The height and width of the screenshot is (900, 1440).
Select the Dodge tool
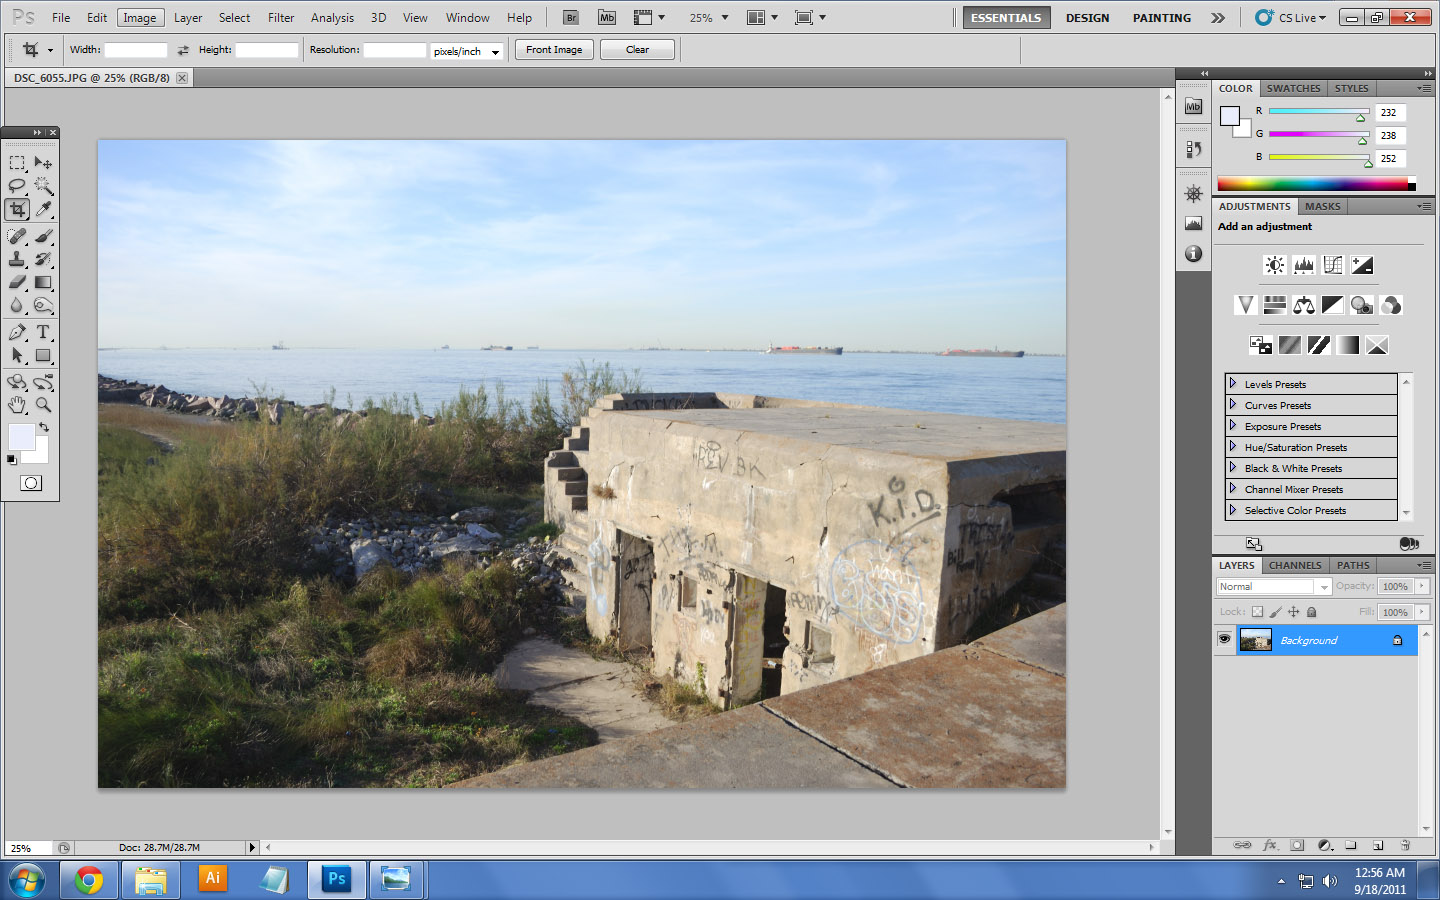(x=43, y=306)
